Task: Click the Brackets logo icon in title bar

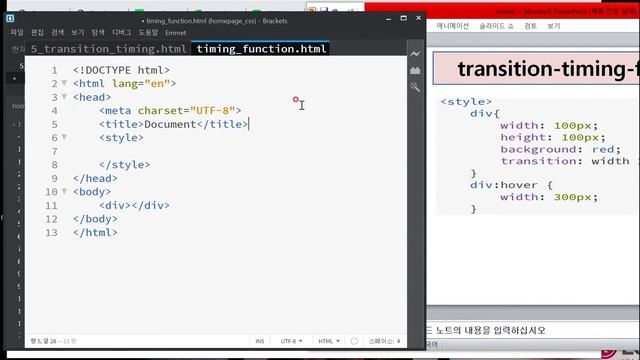Action: click(10, 18)
